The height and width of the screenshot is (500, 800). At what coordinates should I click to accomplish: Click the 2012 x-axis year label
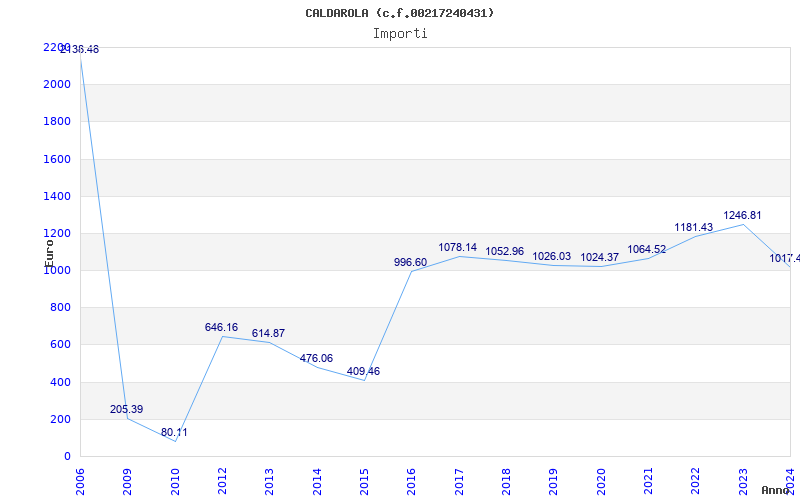click(x=222, y=482)
